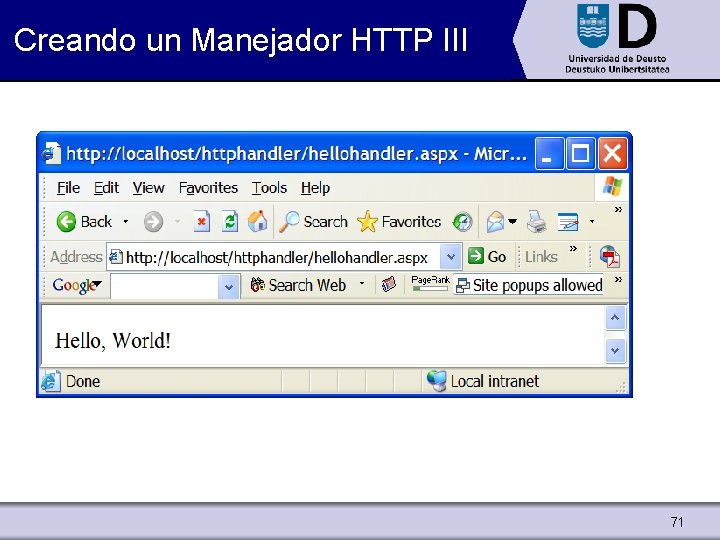The width and height of the screenshot is (720, 540).
Task: Click the Adobe PDF toolbar icon
Action: pyautogui.click(x=609, y=256)
